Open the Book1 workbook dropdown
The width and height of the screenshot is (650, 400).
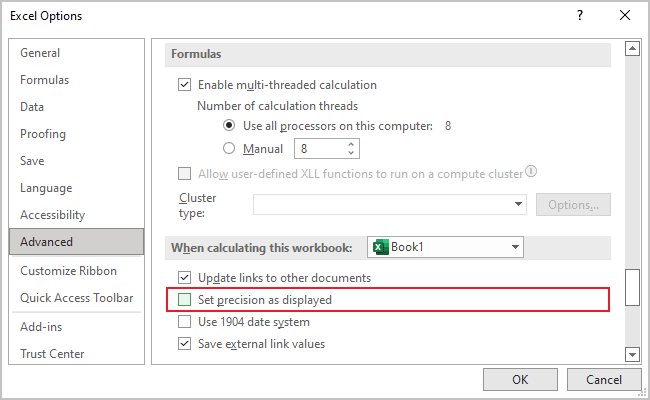[x=515, y=247]
